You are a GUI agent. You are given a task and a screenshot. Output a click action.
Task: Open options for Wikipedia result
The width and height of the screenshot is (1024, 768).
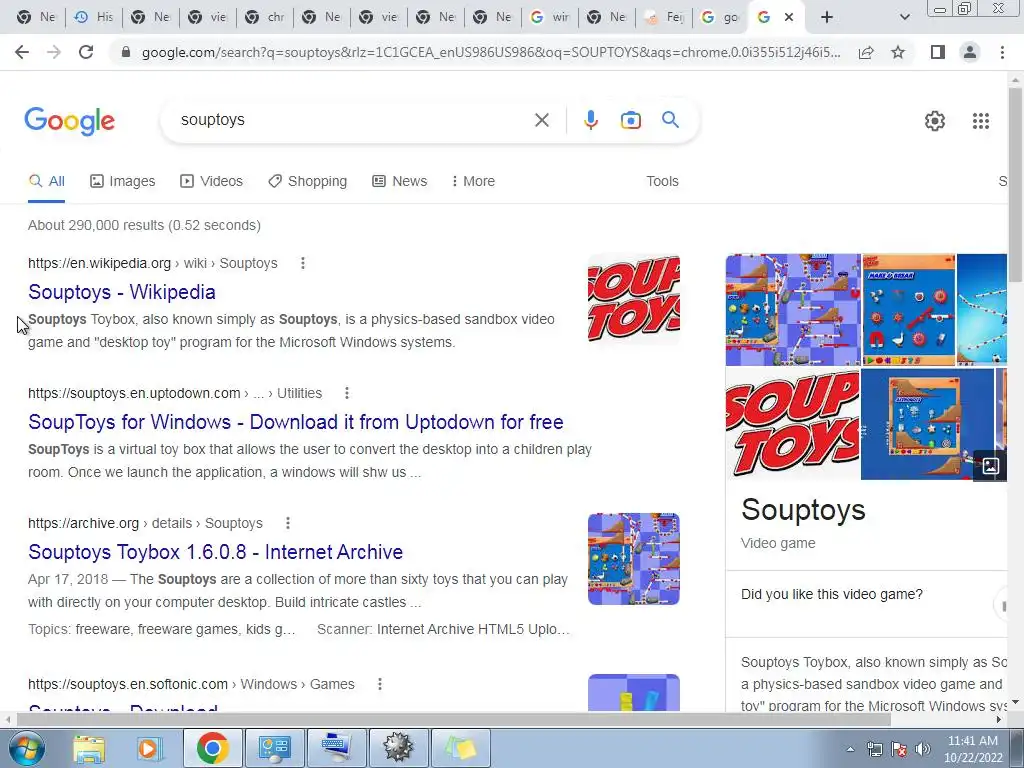point(302,263)
